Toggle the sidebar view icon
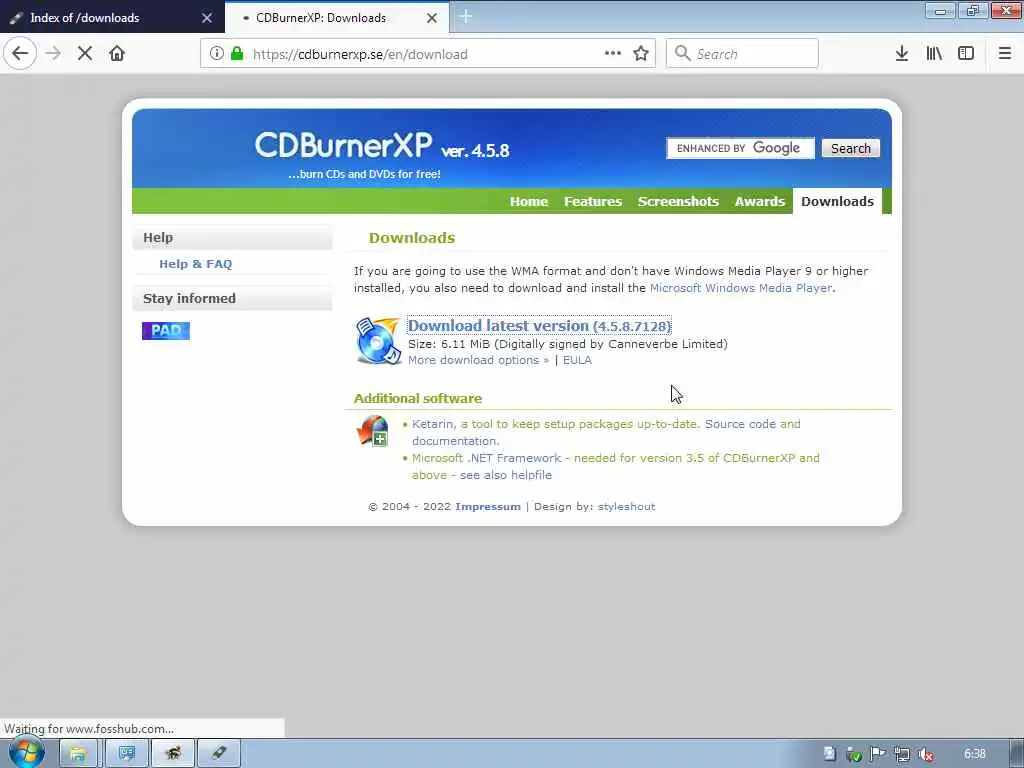The height and width of the screenshot is (768, 1024). [966, 54]
